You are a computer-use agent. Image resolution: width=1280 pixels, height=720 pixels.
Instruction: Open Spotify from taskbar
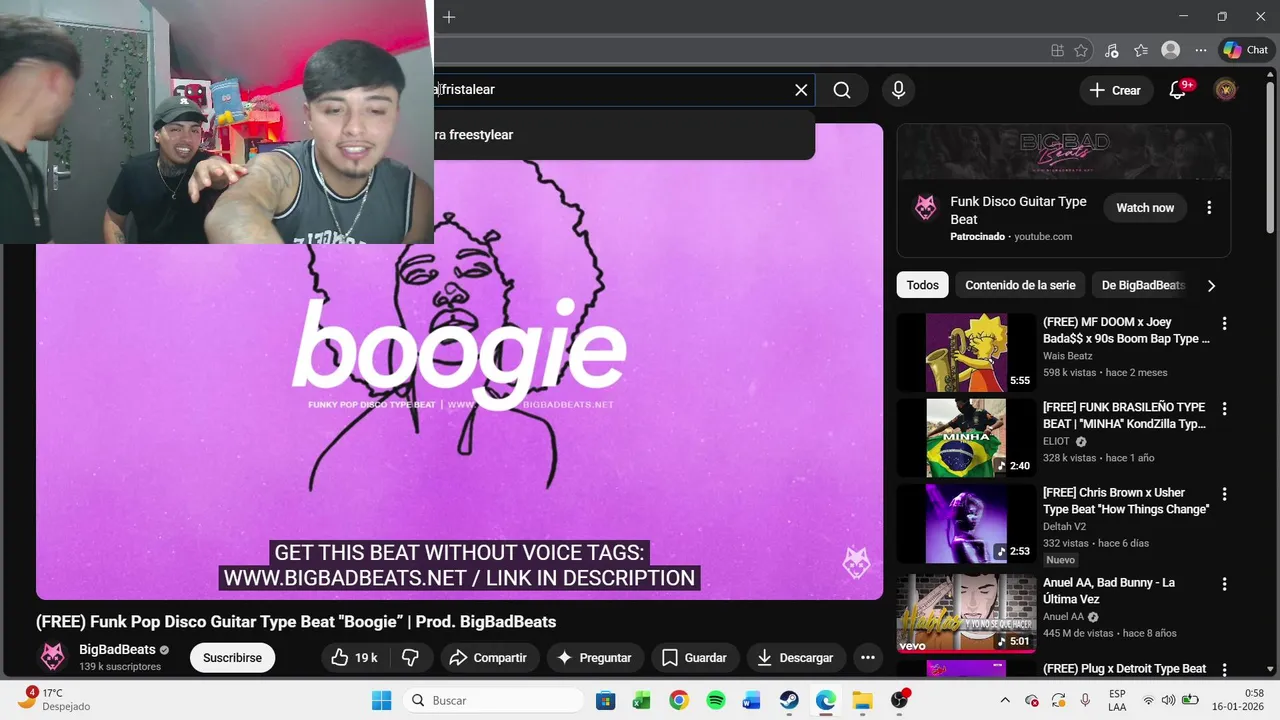716,700
